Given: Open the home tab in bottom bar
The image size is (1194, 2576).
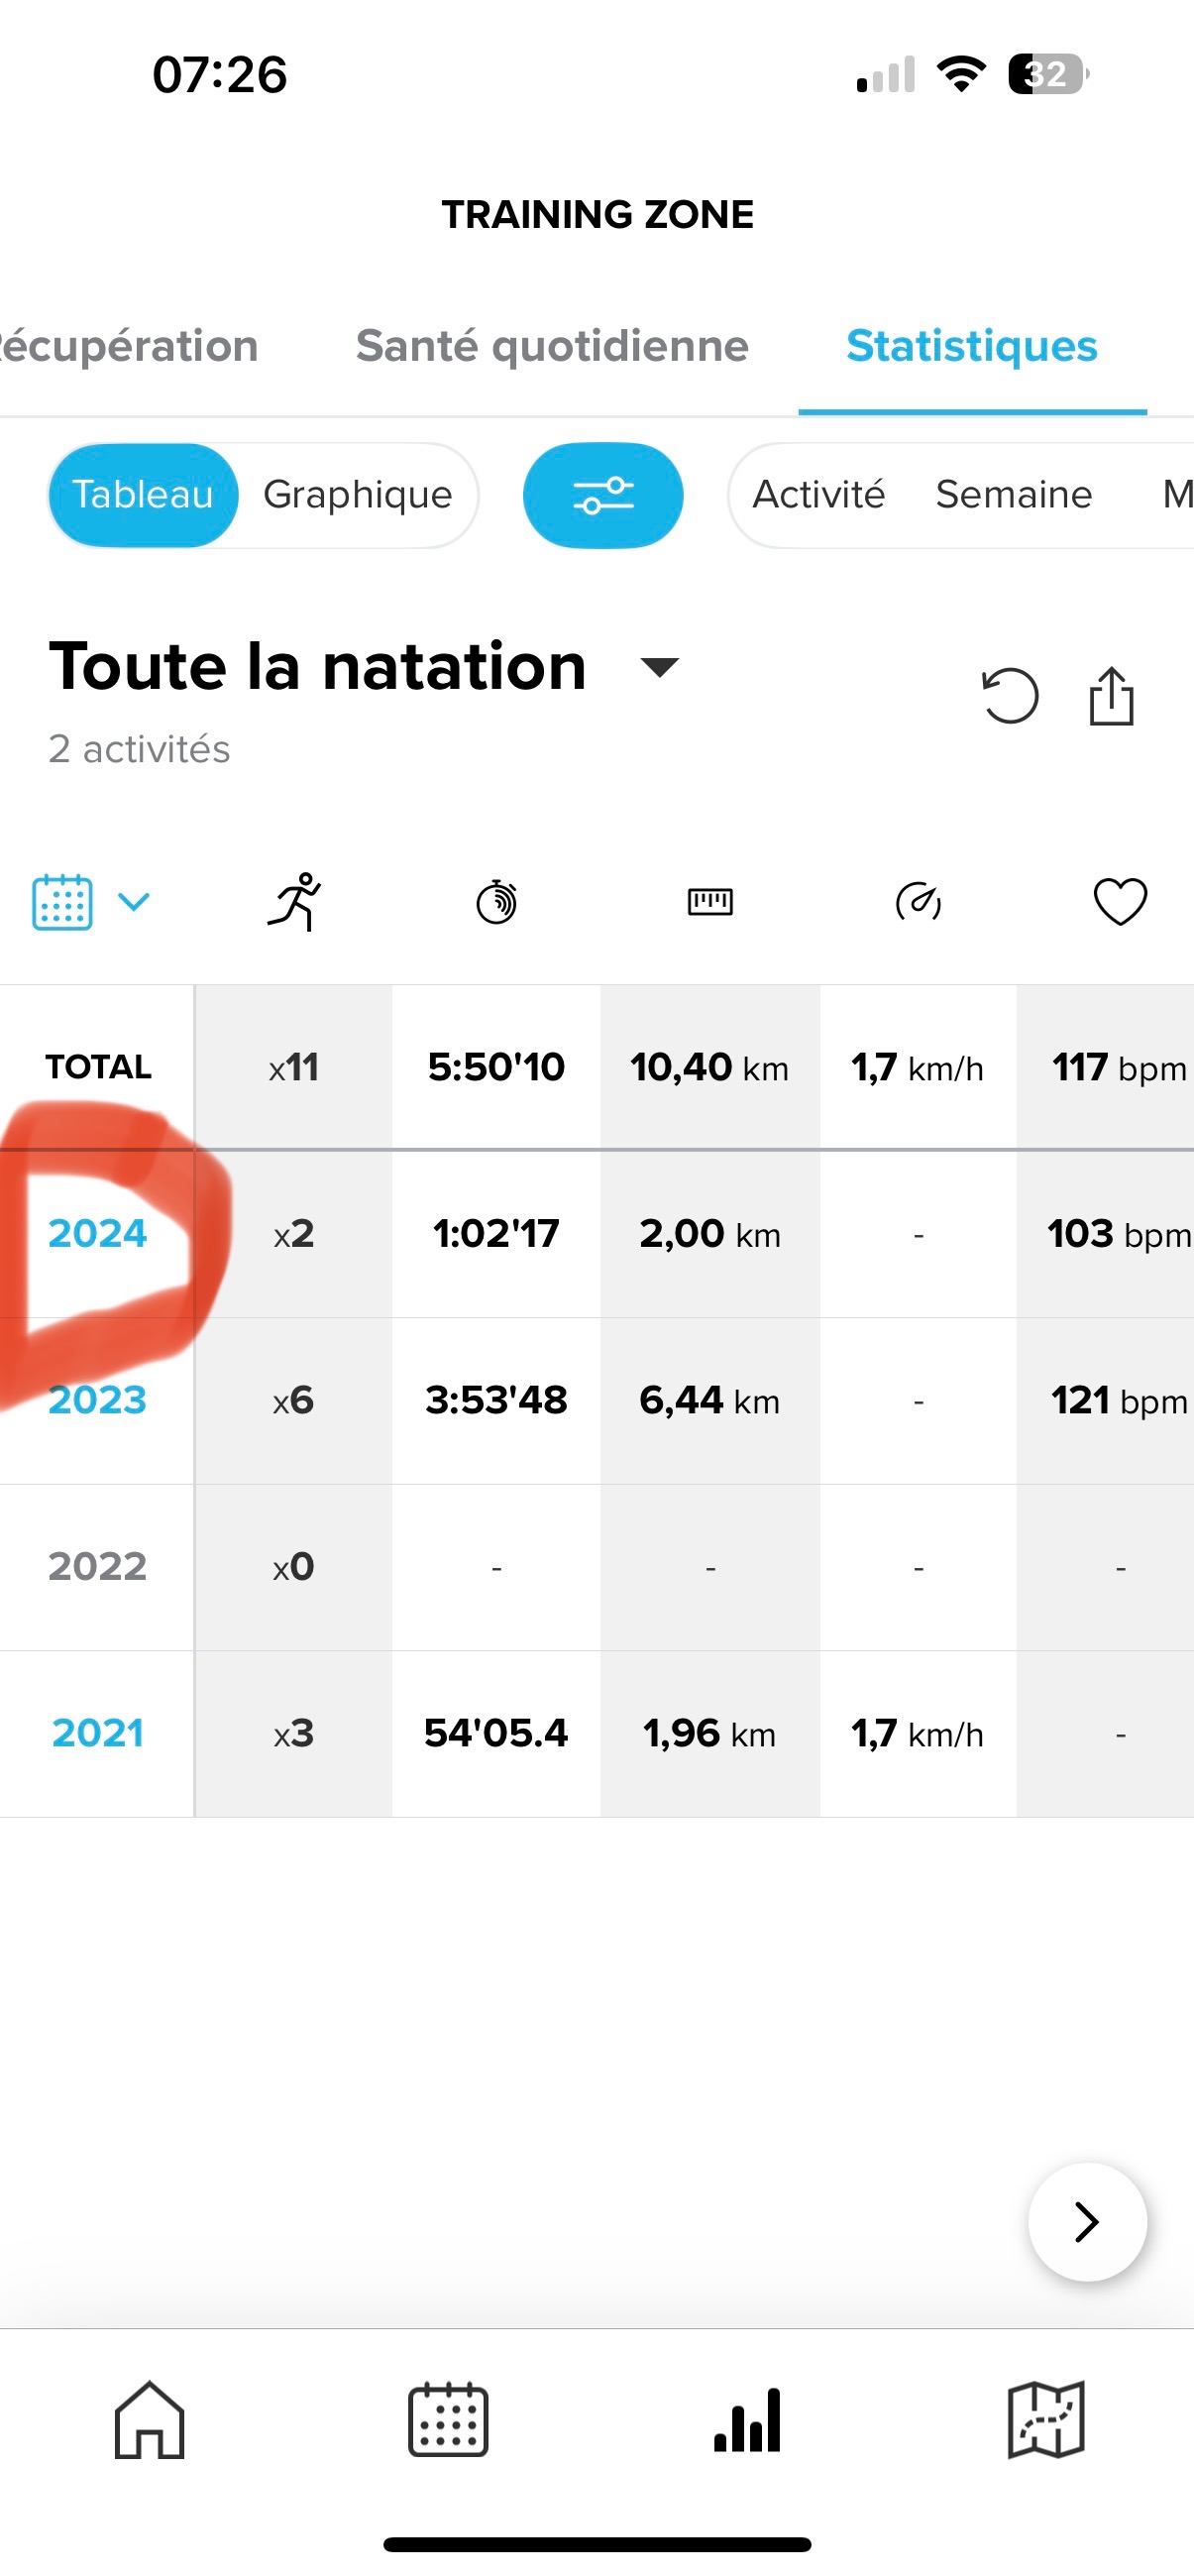Looking at the screenshot, I should pyautogui.click(x=149, y=2420).
